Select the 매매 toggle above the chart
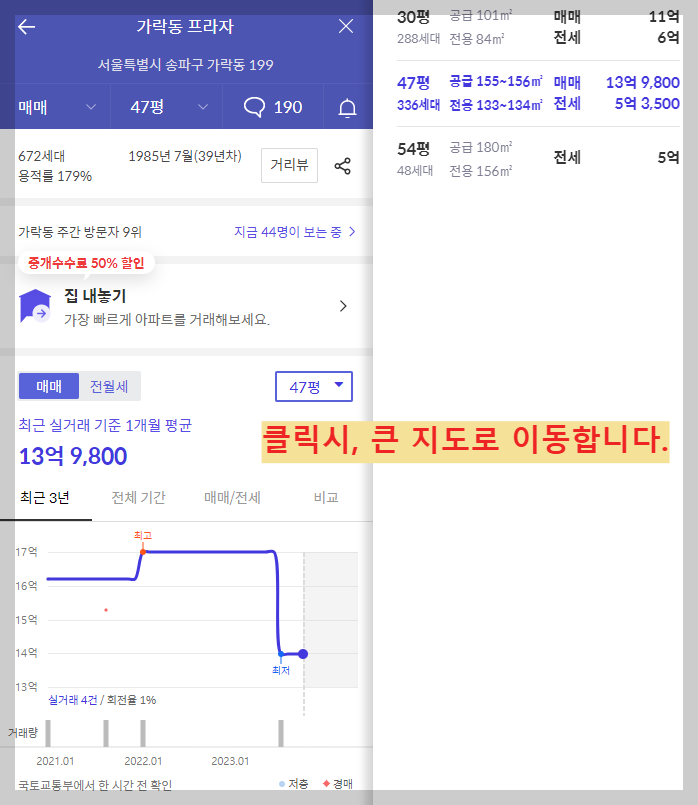The height and width of the screenshot is (805, 698). pos(49,386)
